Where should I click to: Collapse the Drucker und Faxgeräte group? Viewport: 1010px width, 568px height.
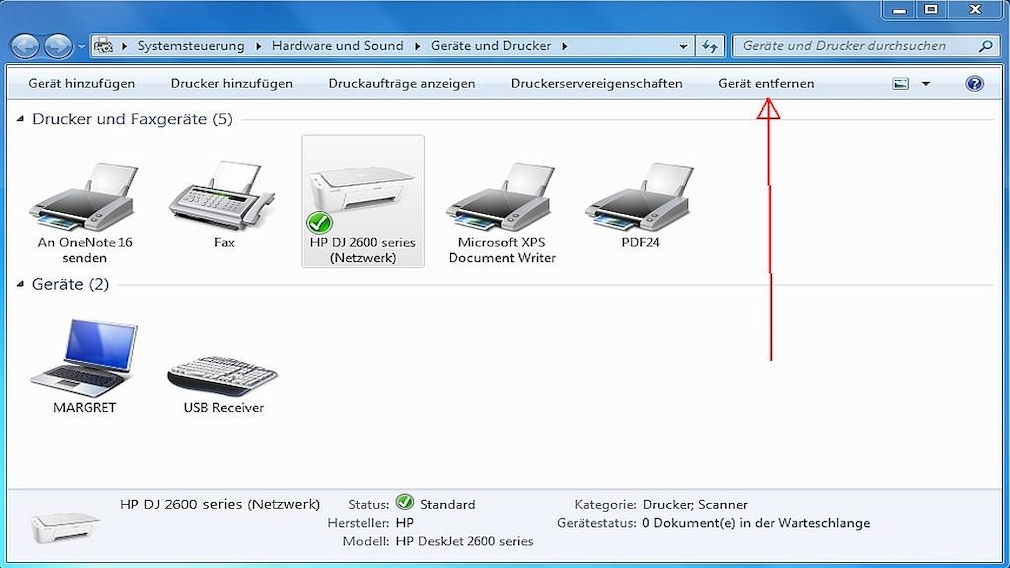coord(21,120)
